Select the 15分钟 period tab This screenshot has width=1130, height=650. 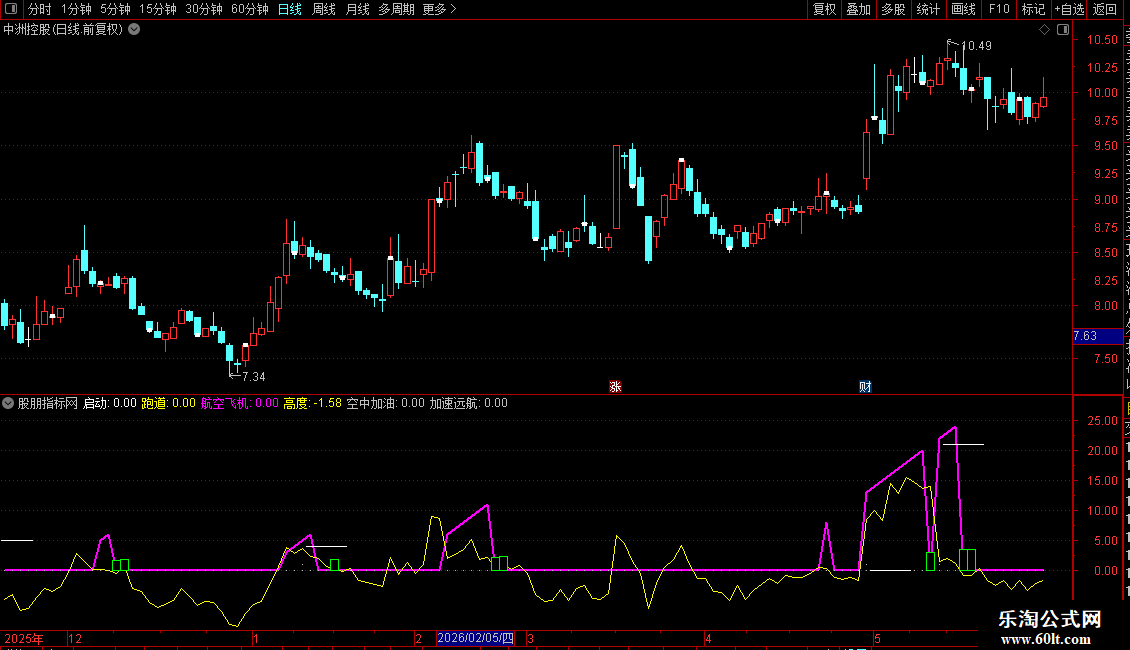click(x=157, y=9)
